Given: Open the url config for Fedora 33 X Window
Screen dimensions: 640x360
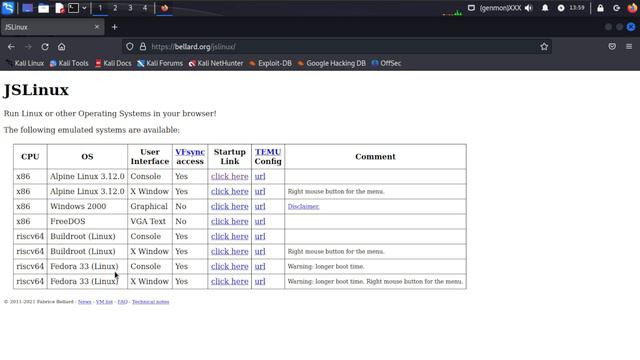Looking at the screenshot, I should (260, 281).
